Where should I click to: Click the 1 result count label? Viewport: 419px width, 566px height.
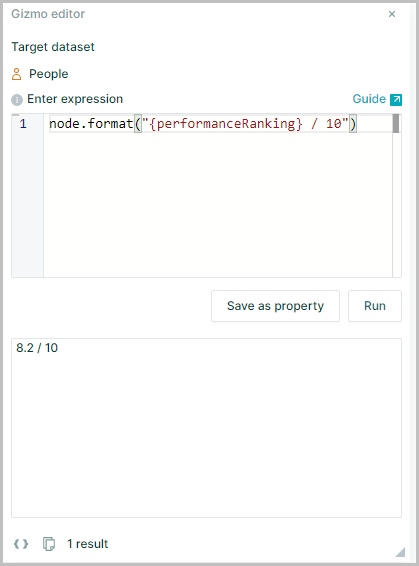[x=87, y=544]
